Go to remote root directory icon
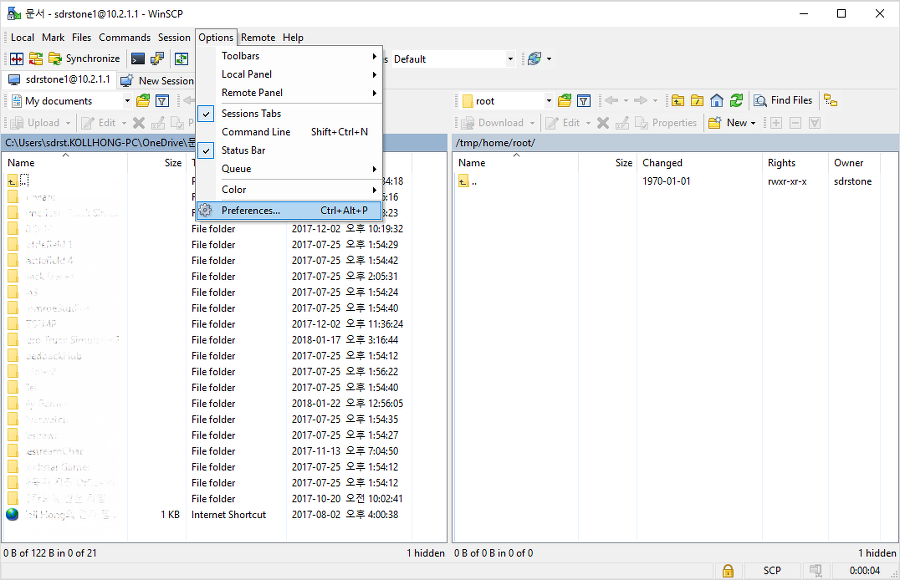 (697, 101)
